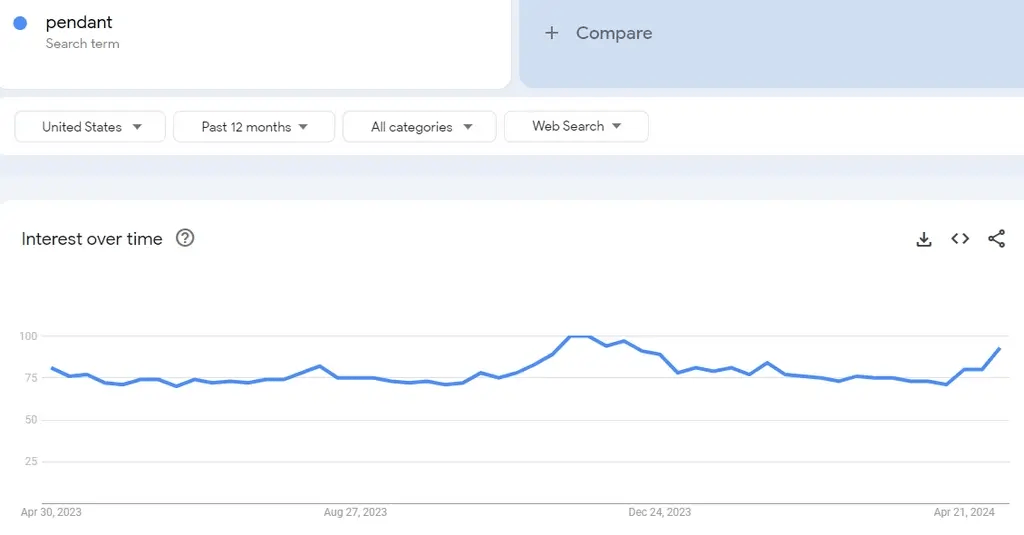Screen dimensions: 1024x535
Task: Change the Web Search type dropdown
Action: click(x=576, y=126)
